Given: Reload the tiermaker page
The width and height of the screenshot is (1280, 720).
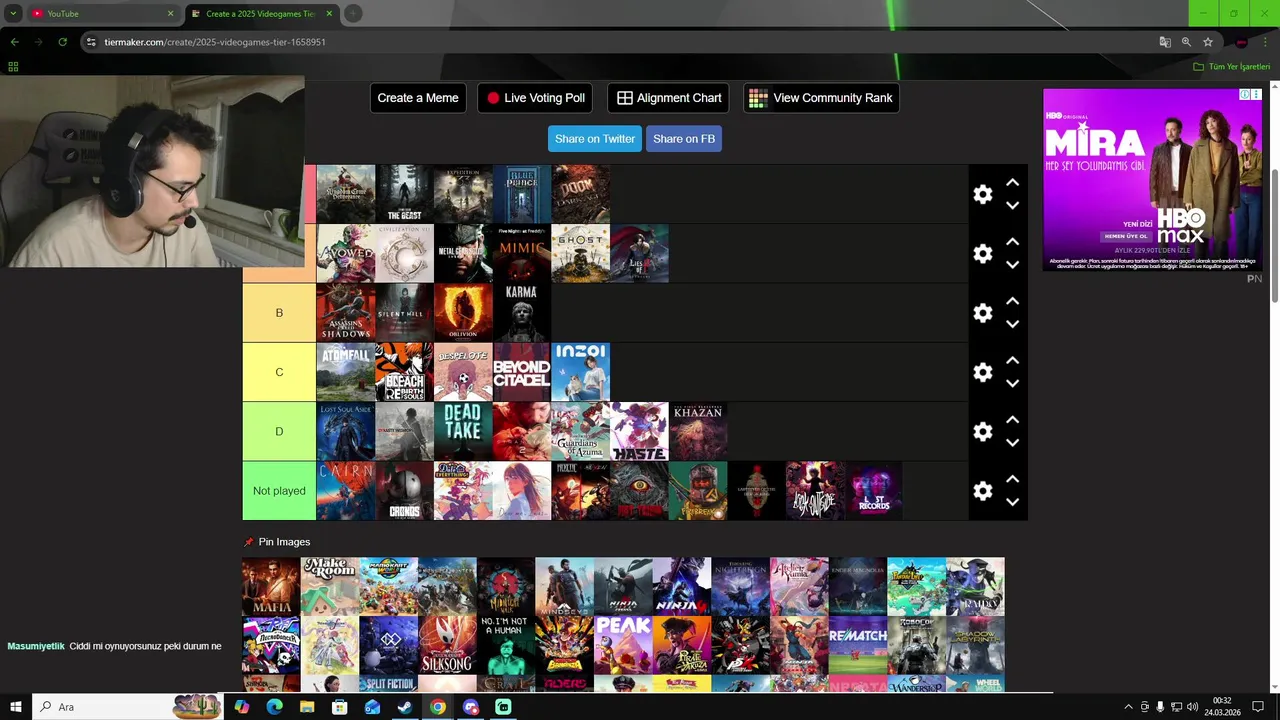Looking at the screenshot, I should (62, 42).
